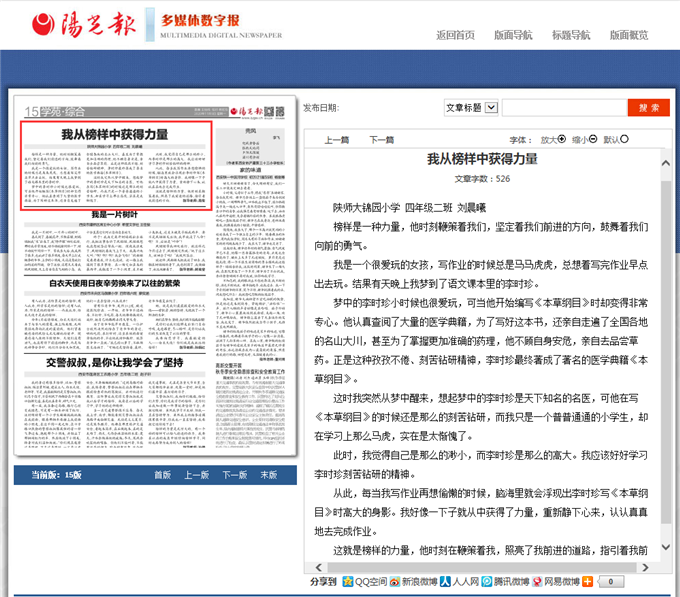Open page article 白衣天使用日夜辛劳换来了以往的繁荣

[114, 283]
